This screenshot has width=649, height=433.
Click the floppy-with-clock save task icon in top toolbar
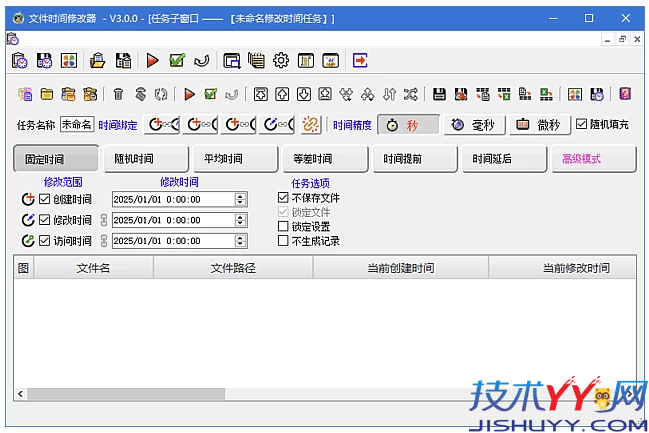click(44, 61)
